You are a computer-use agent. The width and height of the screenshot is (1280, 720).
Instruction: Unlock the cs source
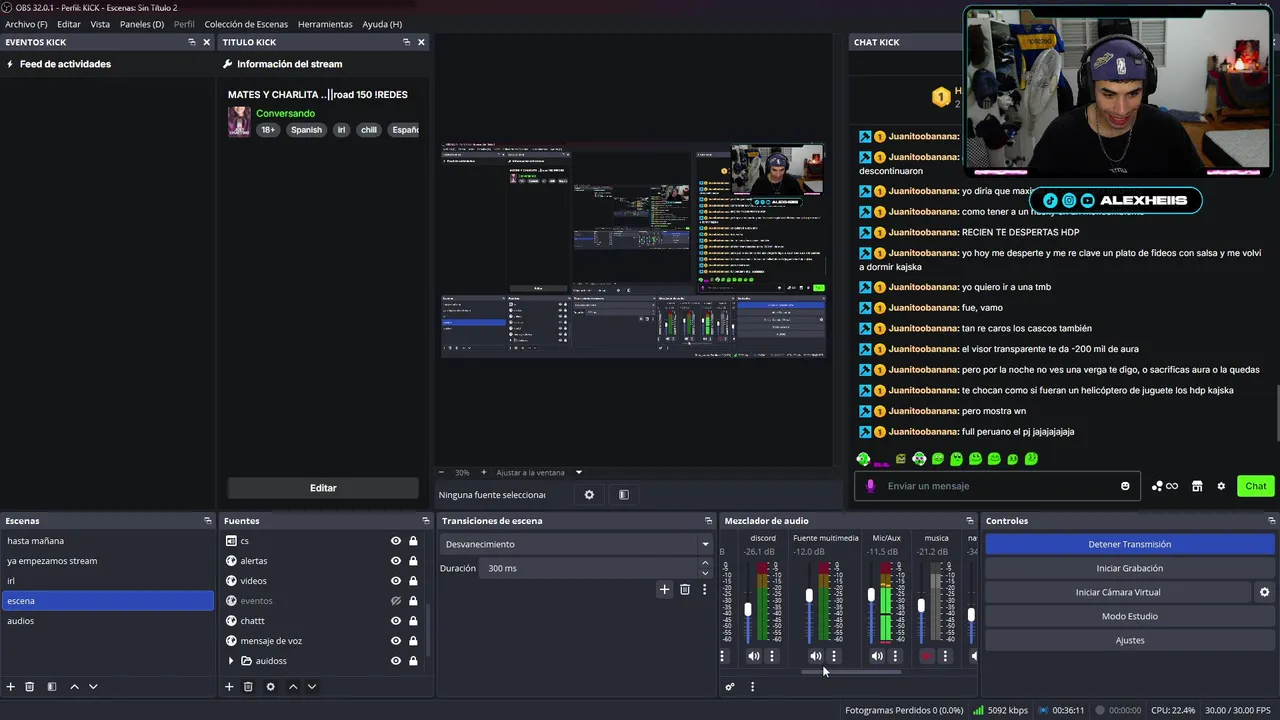pyautogui.click(x=413, y=541)
